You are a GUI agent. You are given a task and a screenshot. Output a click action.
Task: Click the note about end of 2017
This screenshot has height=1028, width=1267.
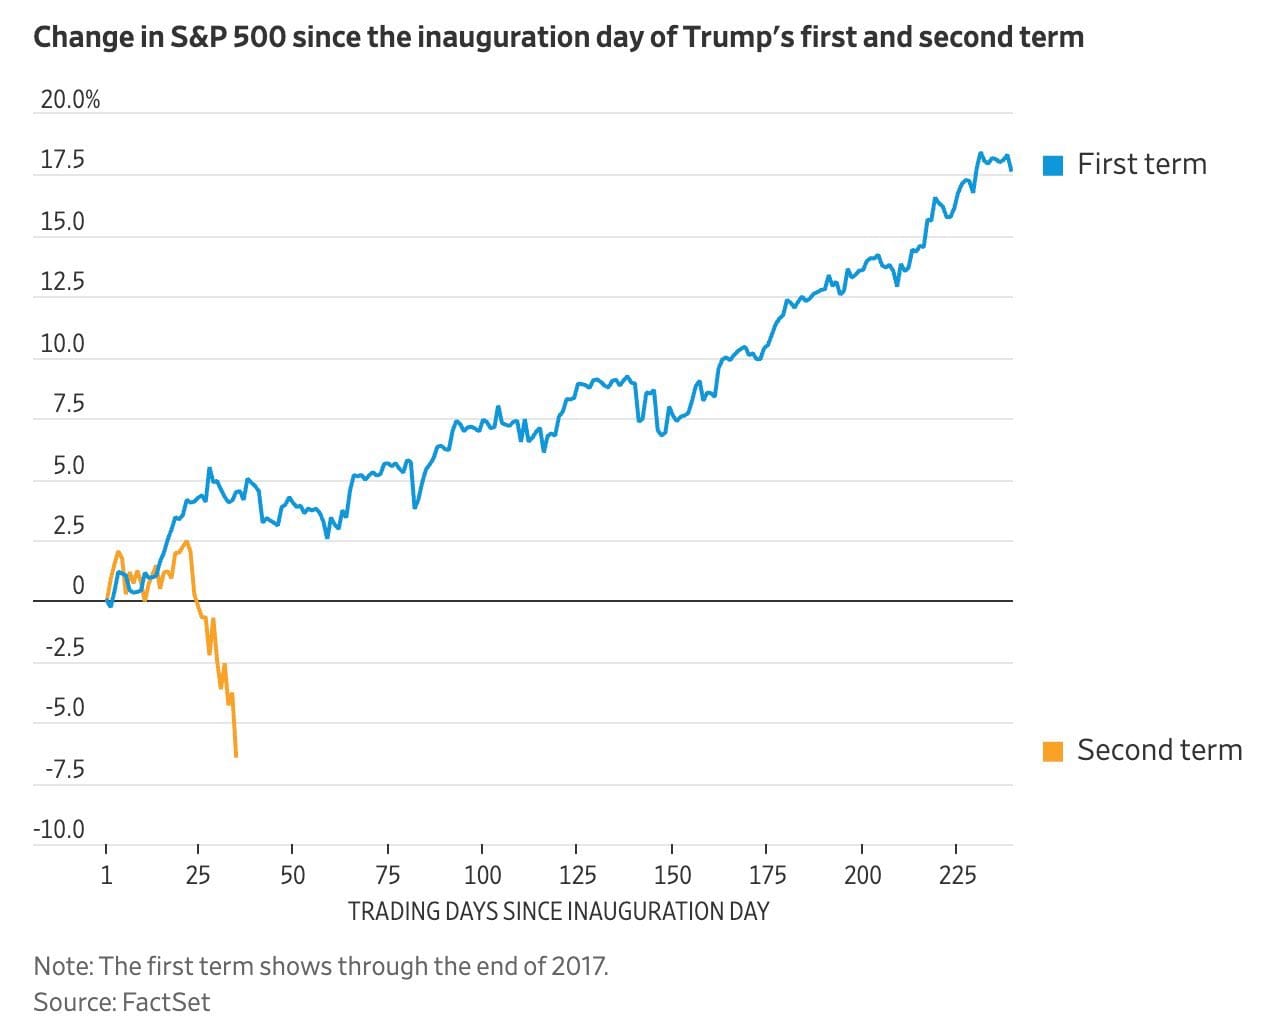point(320,966)
